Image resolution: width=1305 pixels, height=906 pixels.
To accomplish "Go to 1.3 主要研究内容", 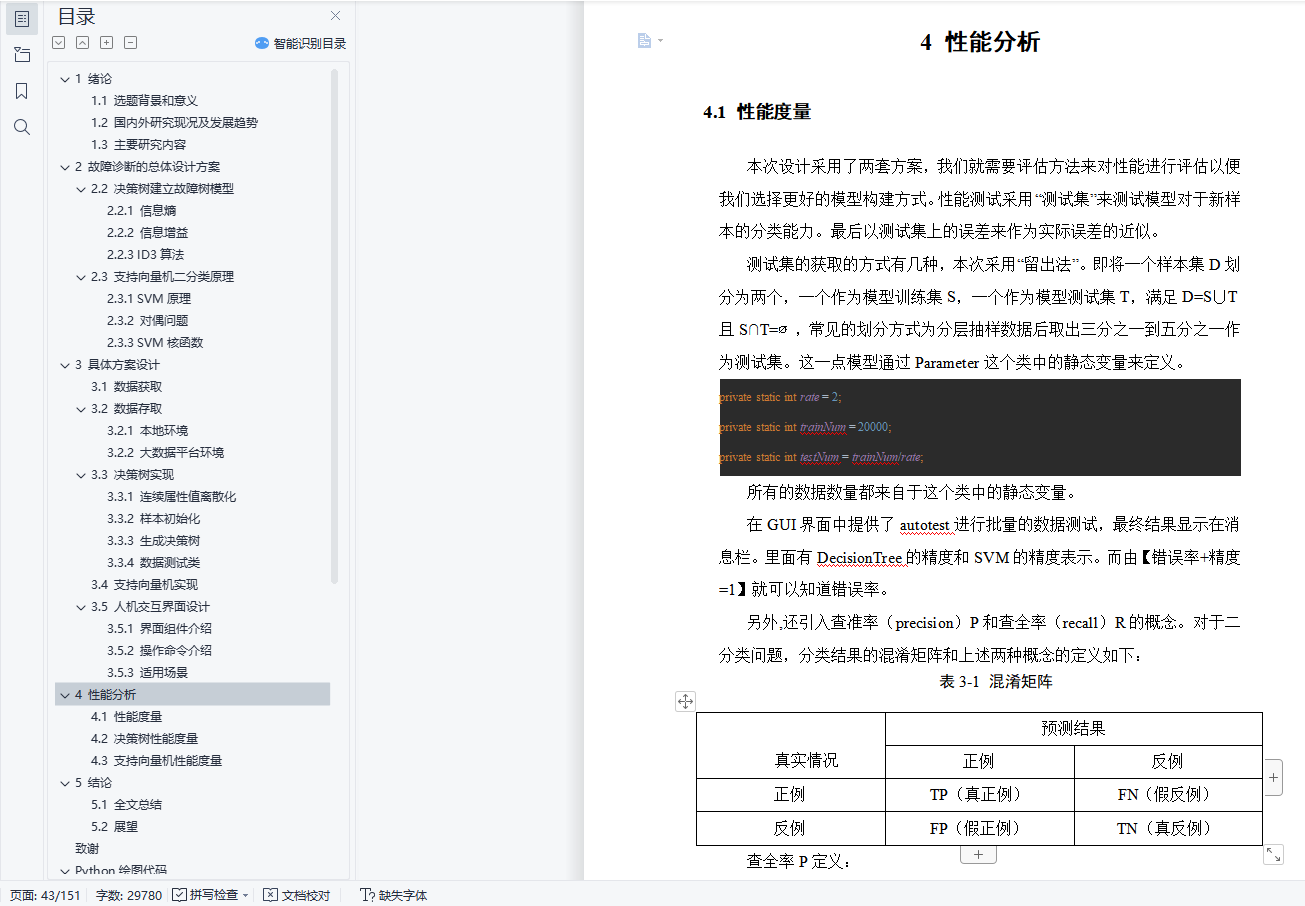I will click(138, 145).
